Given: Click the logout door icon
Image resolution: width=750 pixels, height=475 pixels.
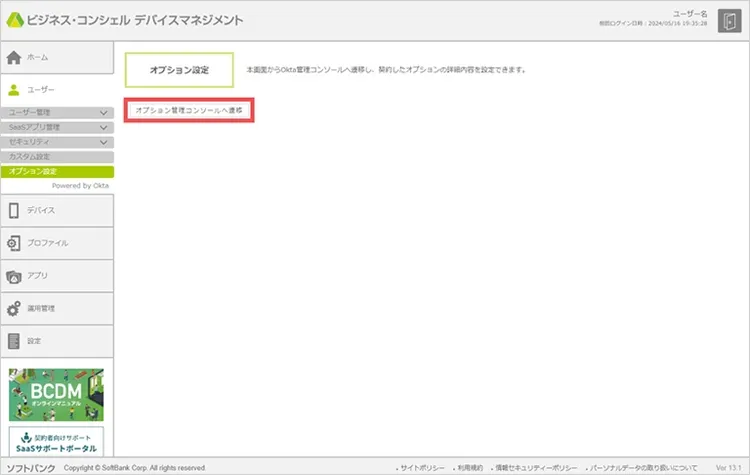Looking at the screenshot, I should (x=729, y=22).
